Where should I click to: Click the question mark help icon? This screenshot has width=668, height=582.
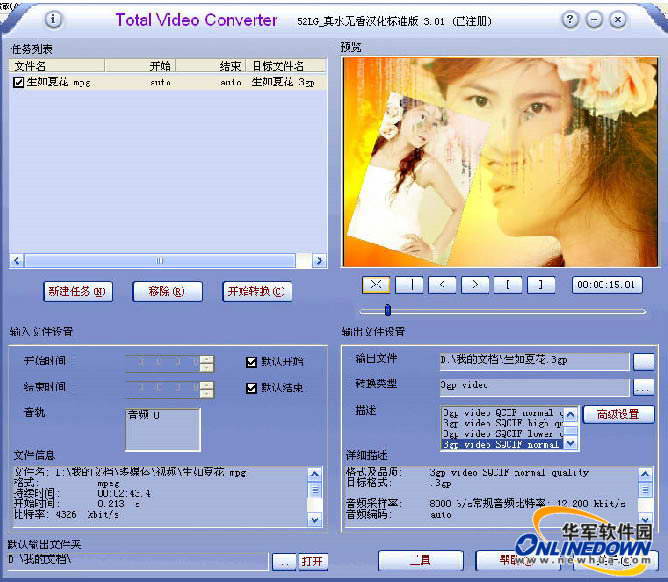pos(570,20)
